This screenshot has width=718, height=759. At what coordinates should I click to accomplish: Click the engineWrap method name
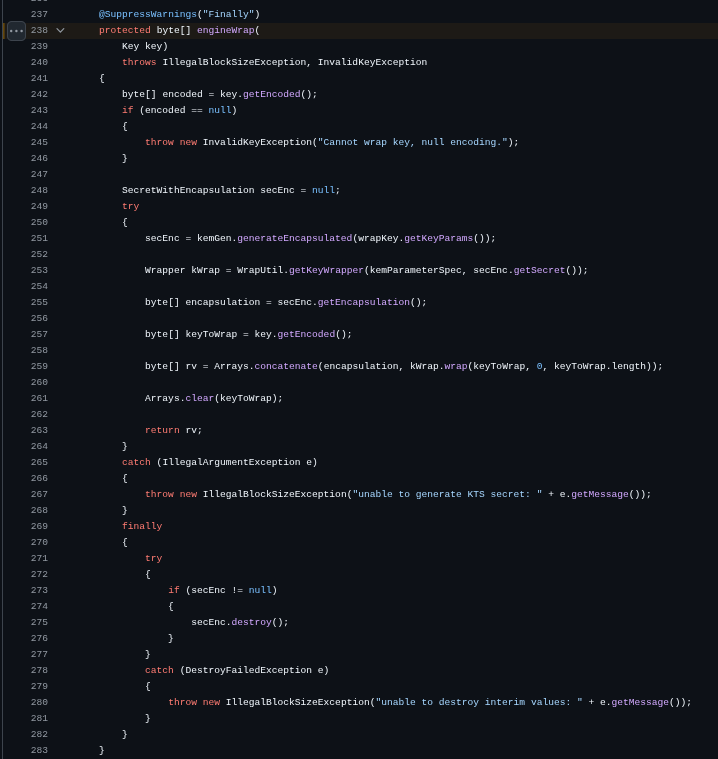(x=225, y=30)
